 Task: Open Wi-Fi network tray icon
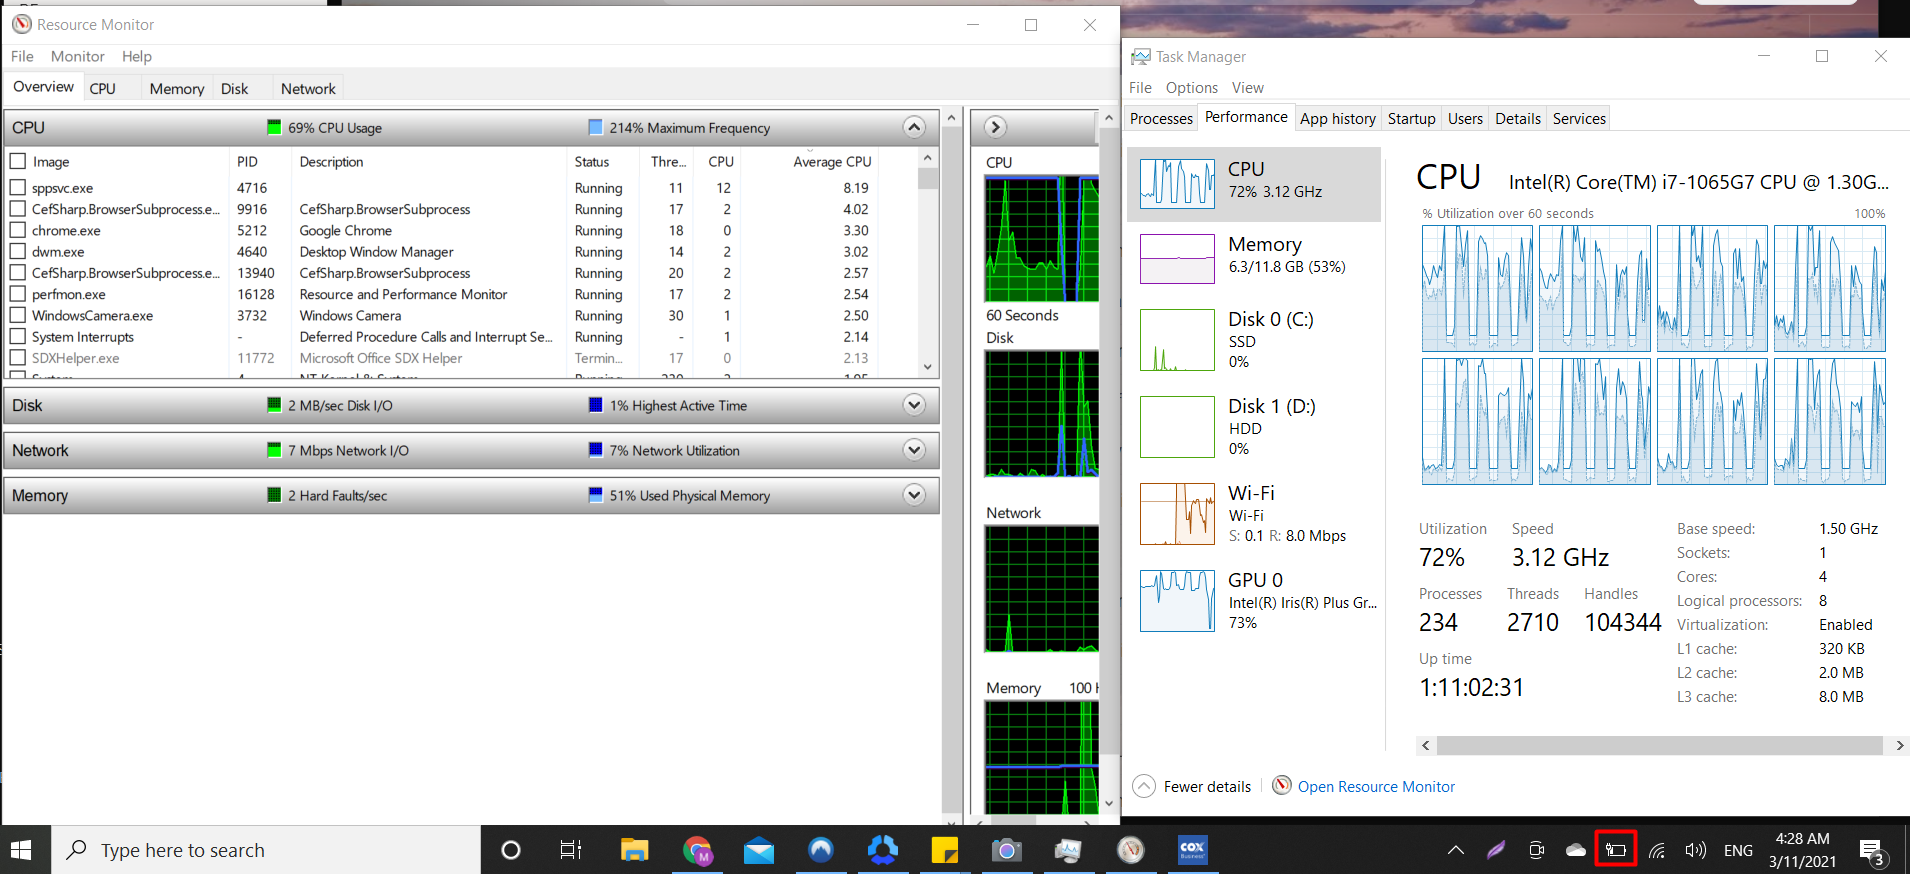pyautogui.click(x=1656, y=851)
